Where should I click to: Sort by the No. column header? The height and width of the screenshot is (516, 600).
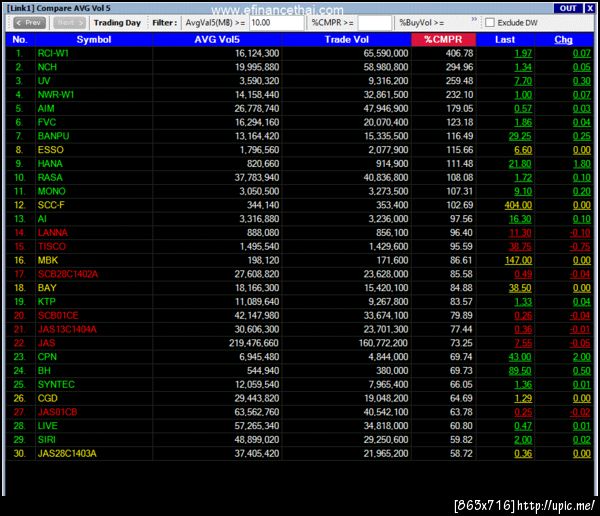pyautogui.click(x=20, y=40)
